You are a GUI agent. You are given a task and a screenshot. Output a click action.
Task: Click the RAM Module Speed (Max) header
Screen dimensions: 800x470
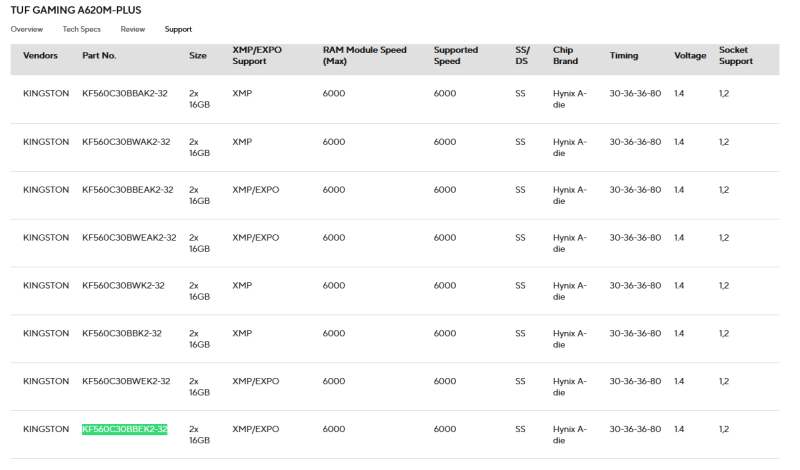364,56
